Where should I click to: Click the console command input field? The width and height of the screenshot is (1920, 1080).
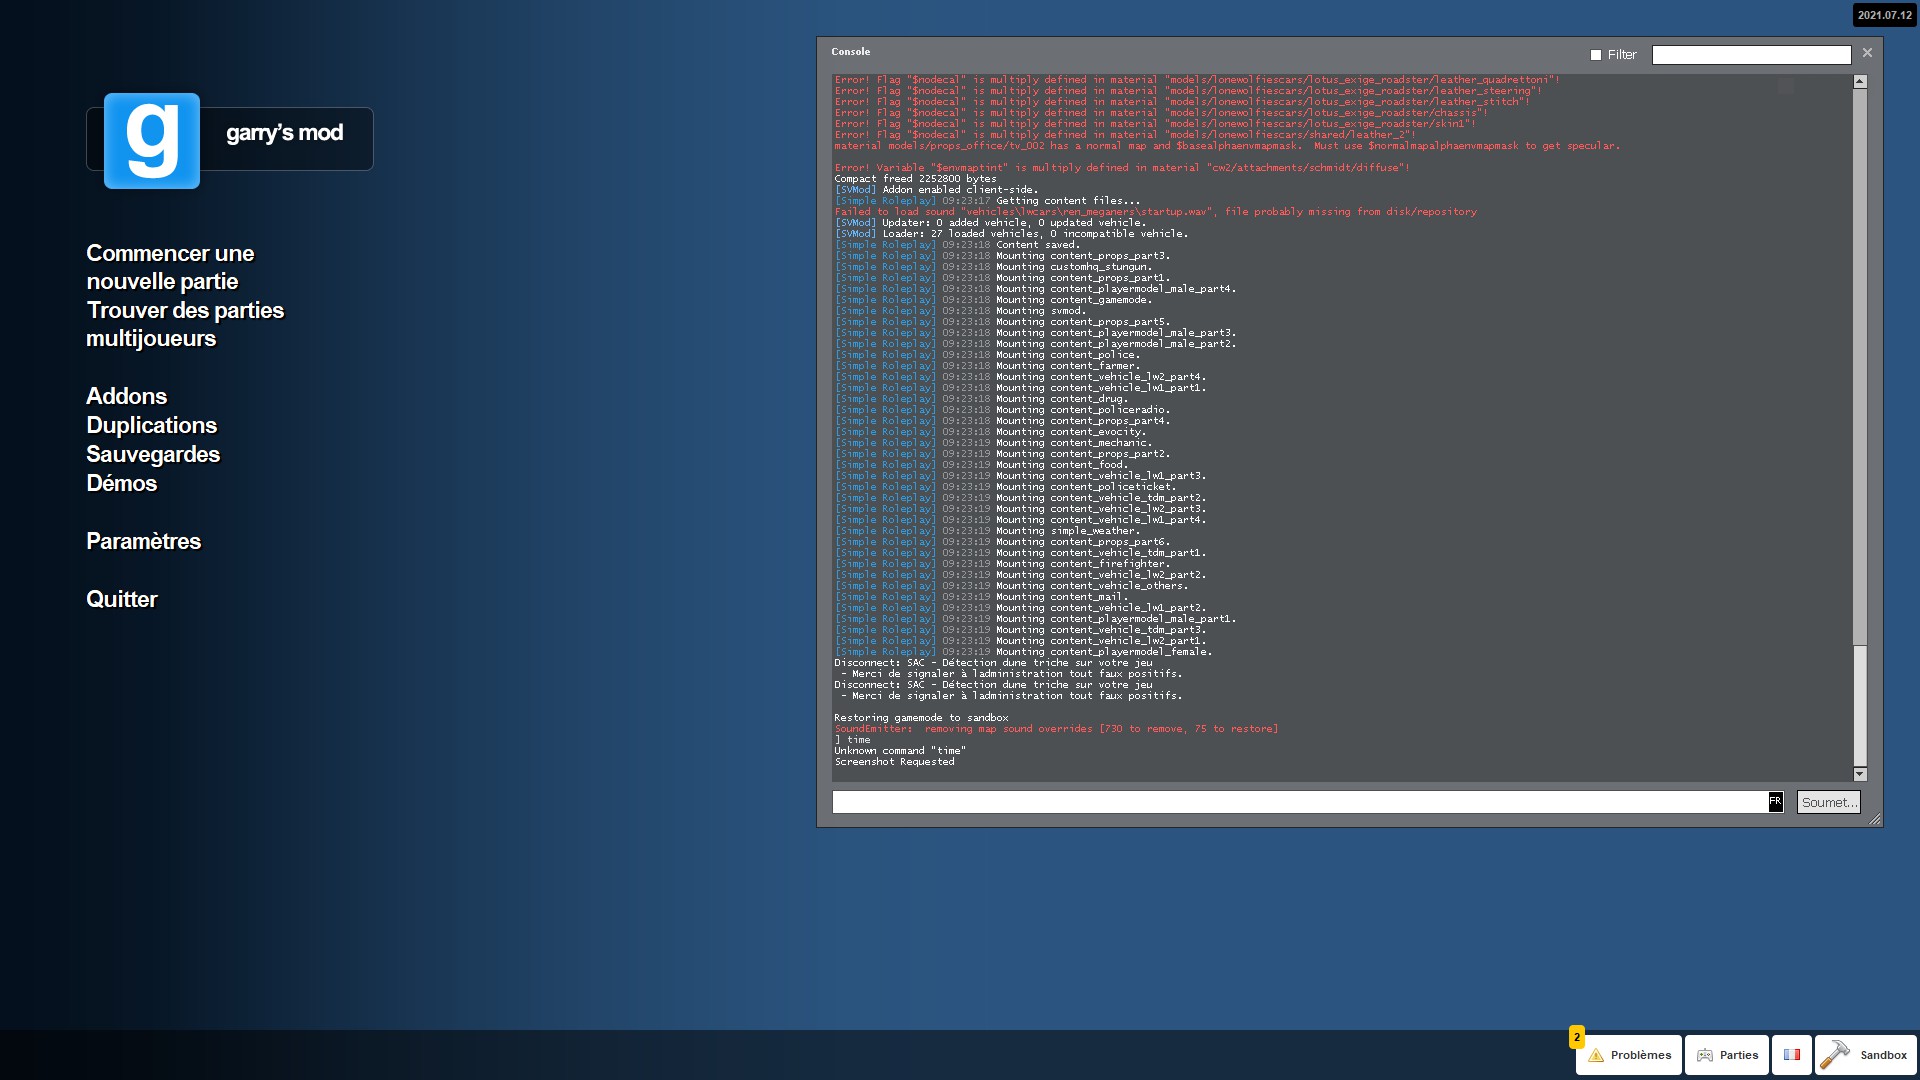tap(1300, 802)
